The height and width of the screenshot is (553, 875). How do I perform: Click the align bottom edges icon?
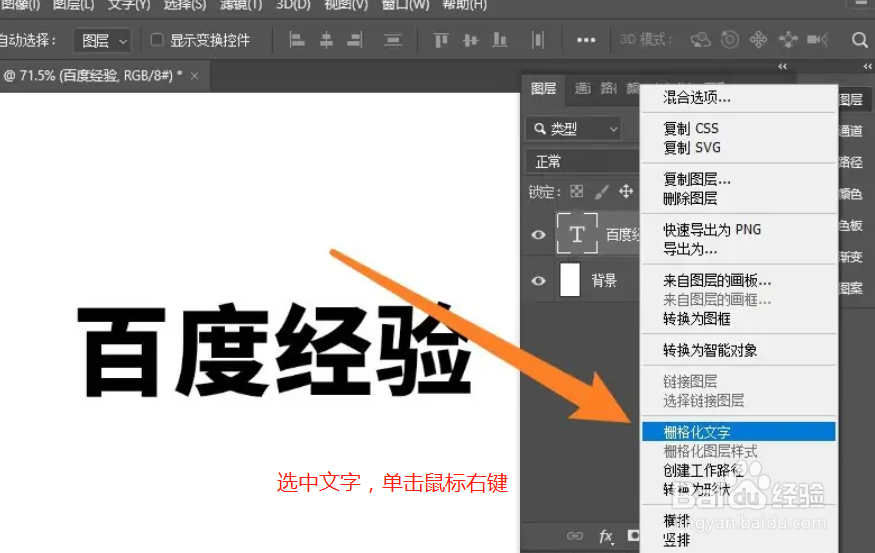click(x=499, y=40)
